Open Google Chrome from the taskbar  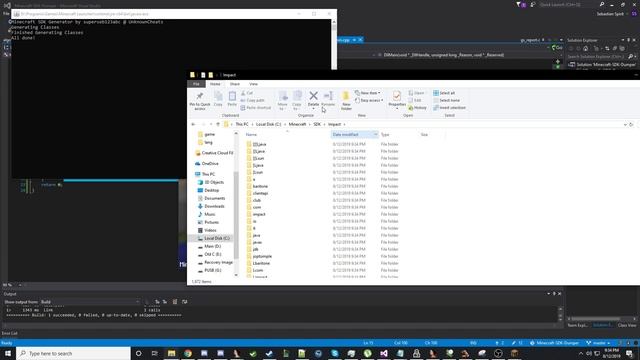click(188, 353)
